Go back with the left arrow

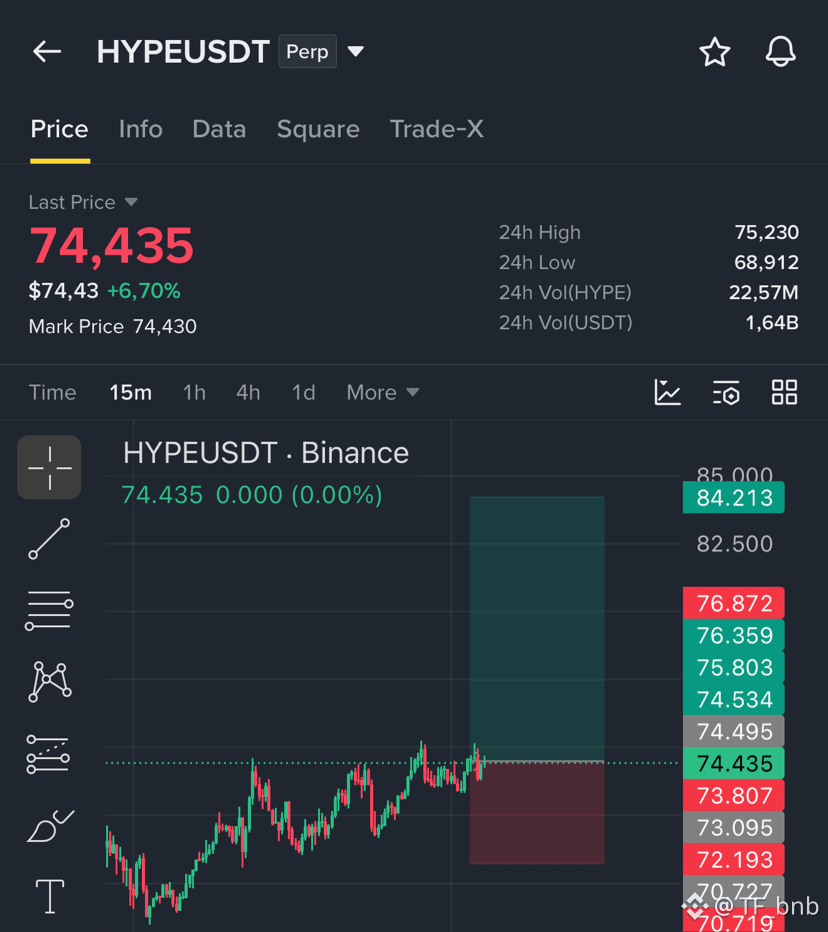tap(47, 52)
